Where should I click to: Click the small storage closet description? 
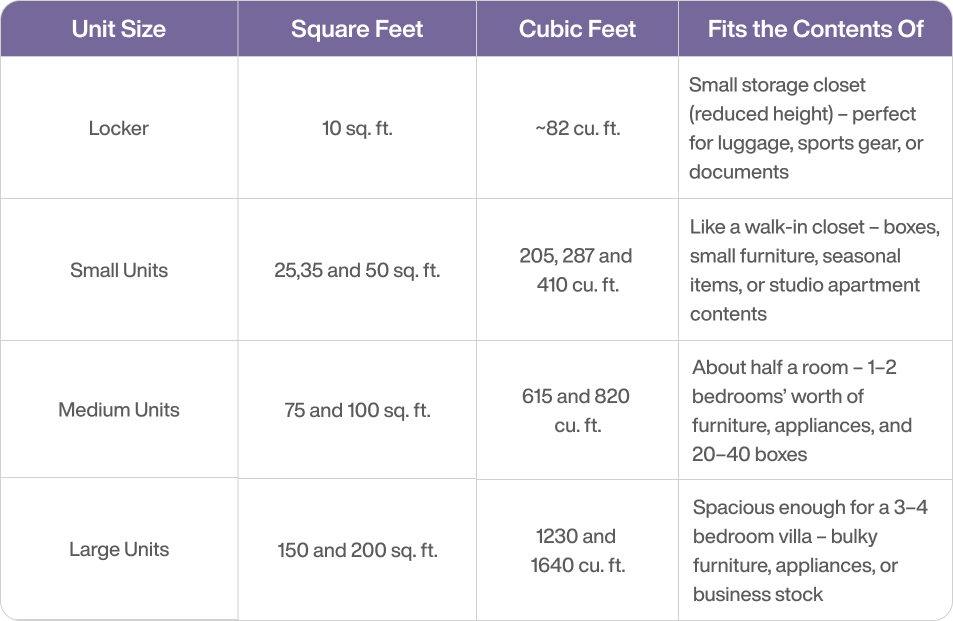(x=806, y=128)
